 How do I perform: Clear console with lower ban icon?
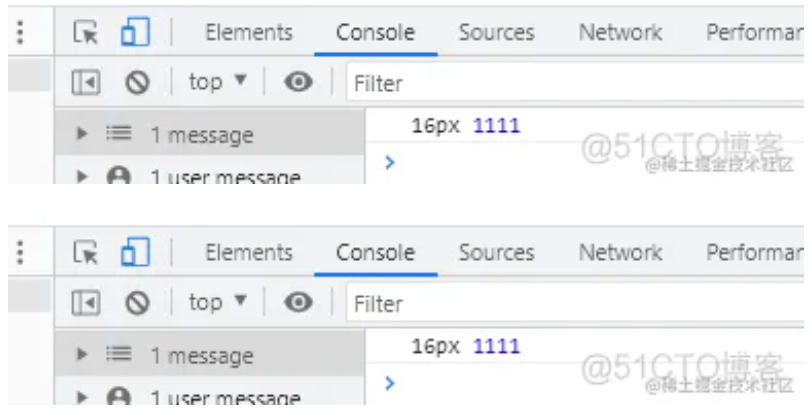(138, 302)
